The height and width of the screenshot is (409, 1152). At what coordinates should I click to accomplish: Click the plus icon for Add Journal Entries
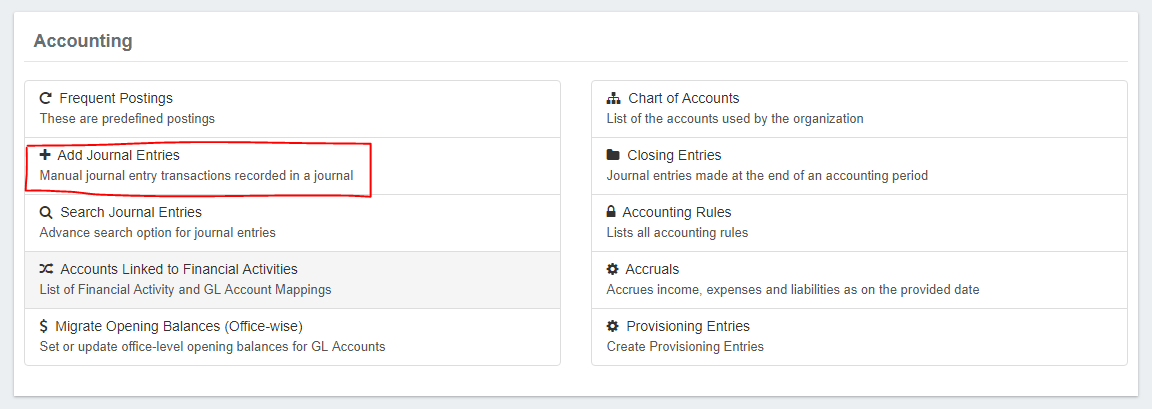[x=45, y=156]
